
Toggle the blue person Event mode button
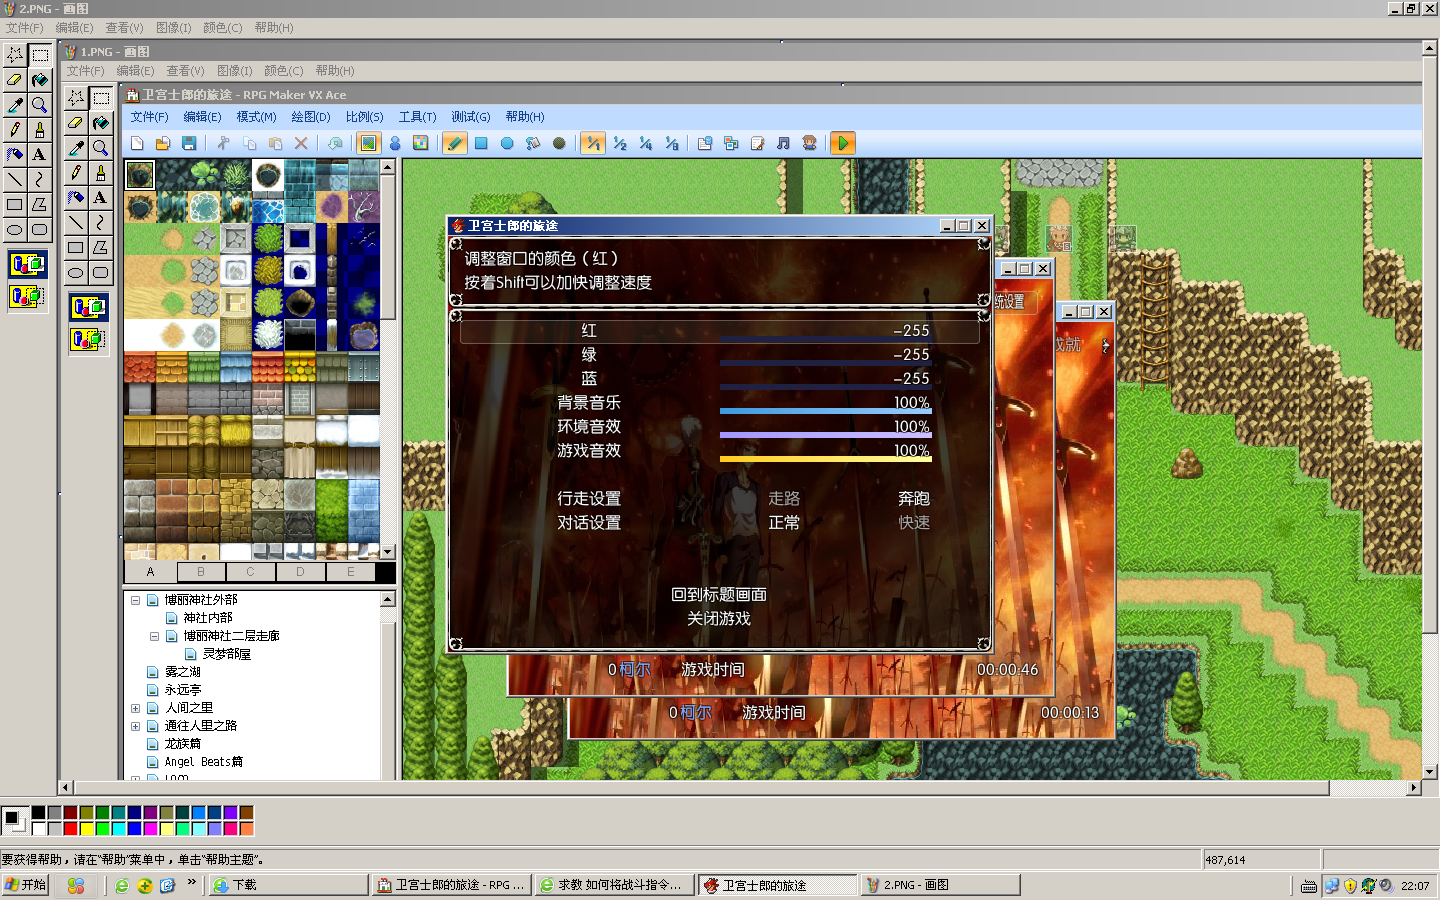[x=395, y=143]
